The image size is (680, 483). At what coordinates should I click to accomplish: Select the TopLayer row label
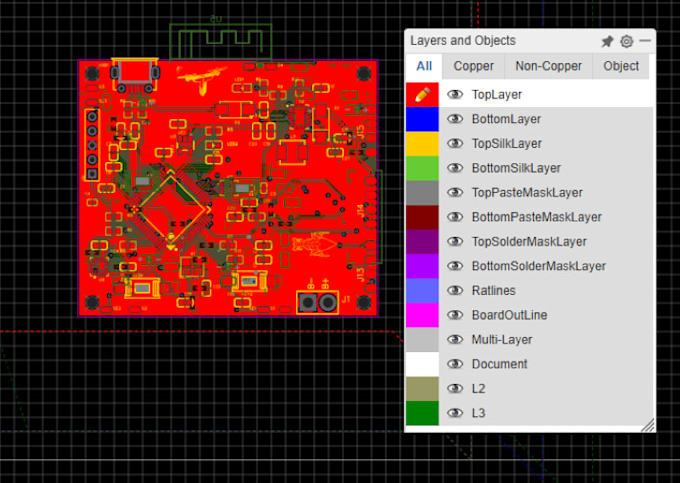497,95
